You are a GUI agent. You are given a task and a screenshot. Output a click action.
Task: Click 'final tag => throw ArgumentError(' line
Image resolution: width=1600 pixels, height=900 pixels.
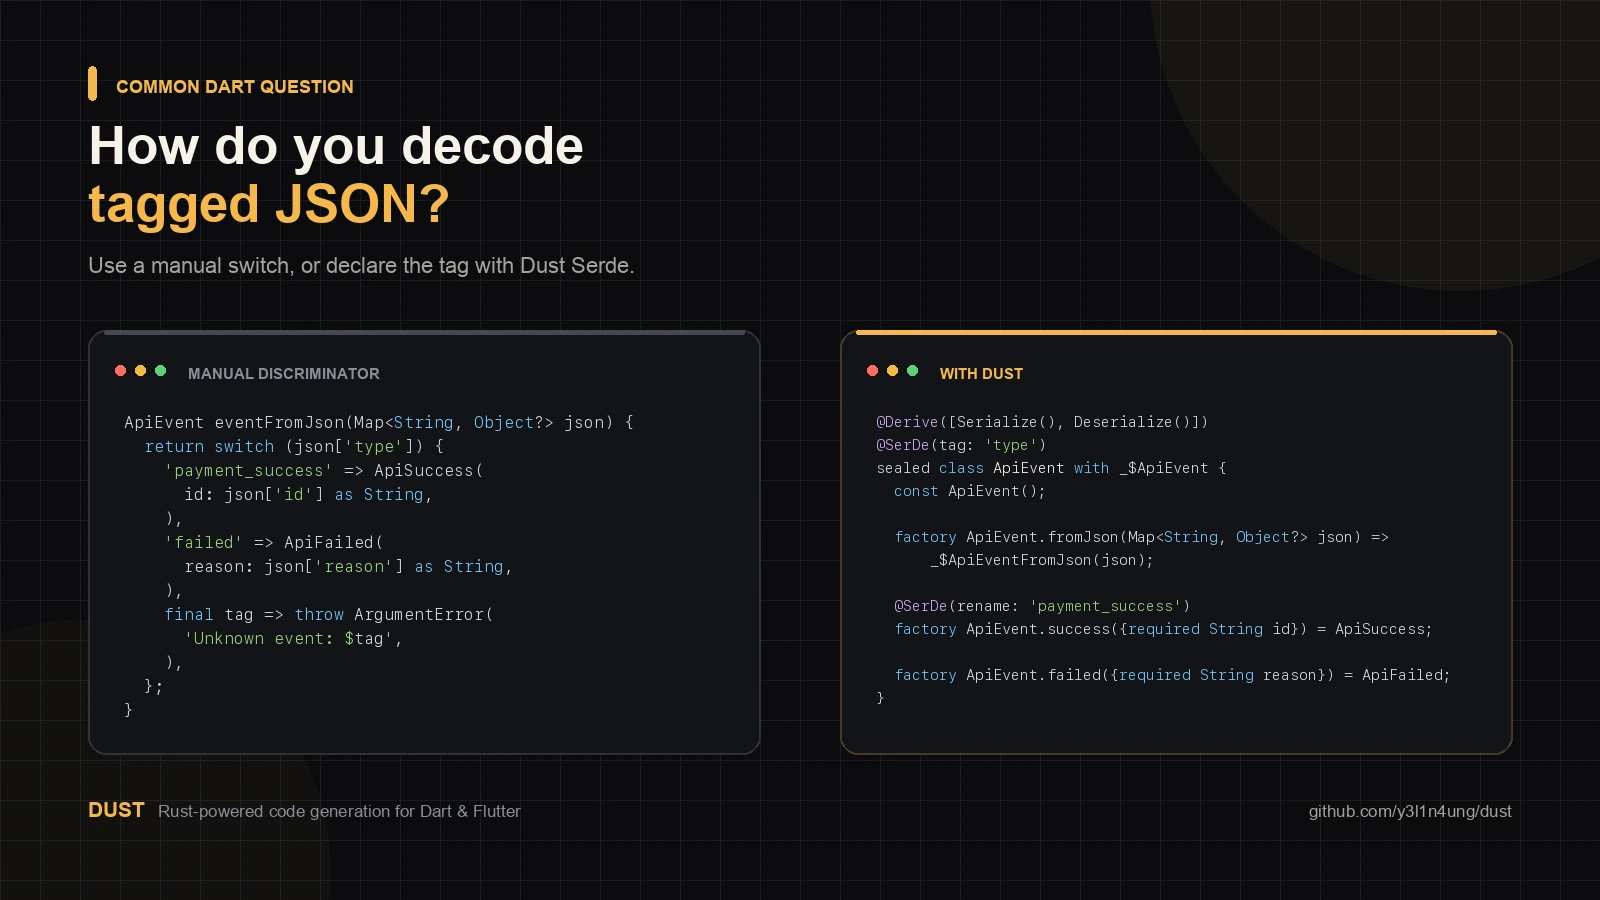[329, 615]
